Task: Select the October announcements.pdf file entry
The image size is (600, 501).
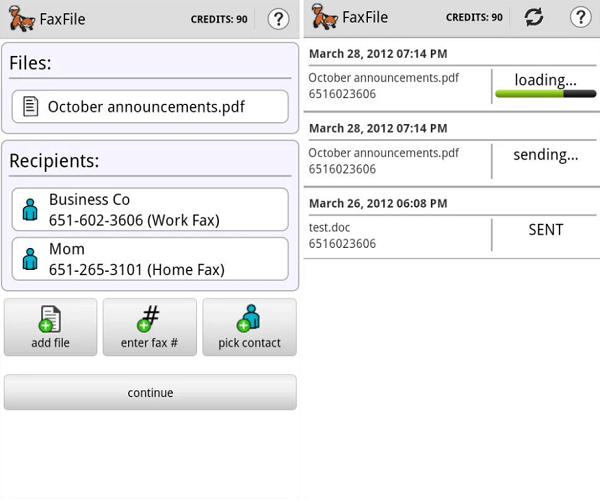Action: point(150,106)
